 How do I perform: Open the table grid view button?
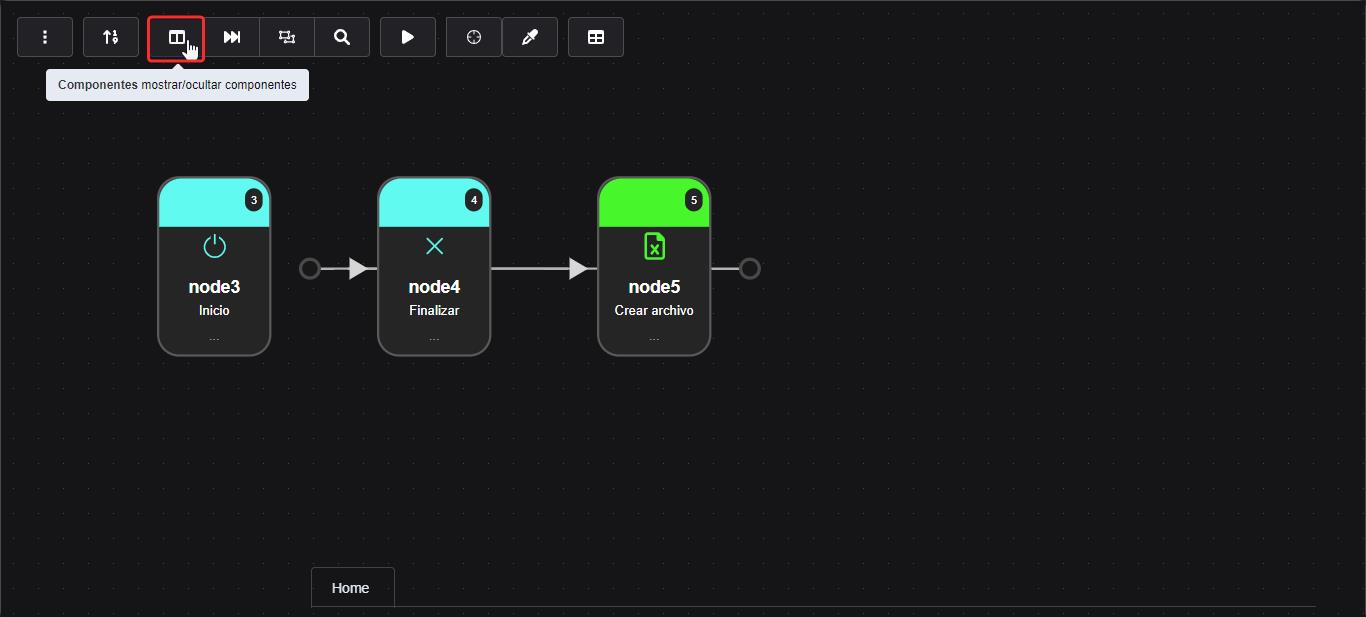tap(596, 37)
